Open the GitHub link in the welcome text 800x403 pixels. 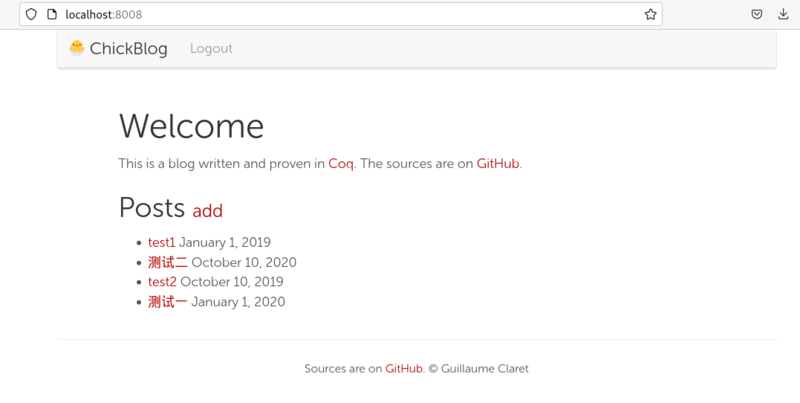[497, 164]
